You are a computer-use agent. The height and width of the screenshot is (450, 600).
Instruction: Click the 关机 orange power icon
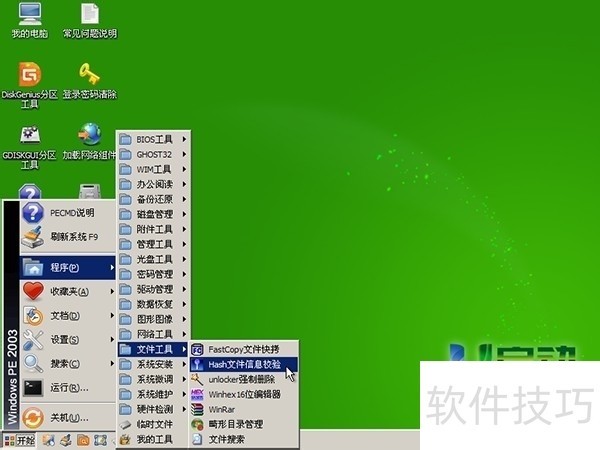33,417
